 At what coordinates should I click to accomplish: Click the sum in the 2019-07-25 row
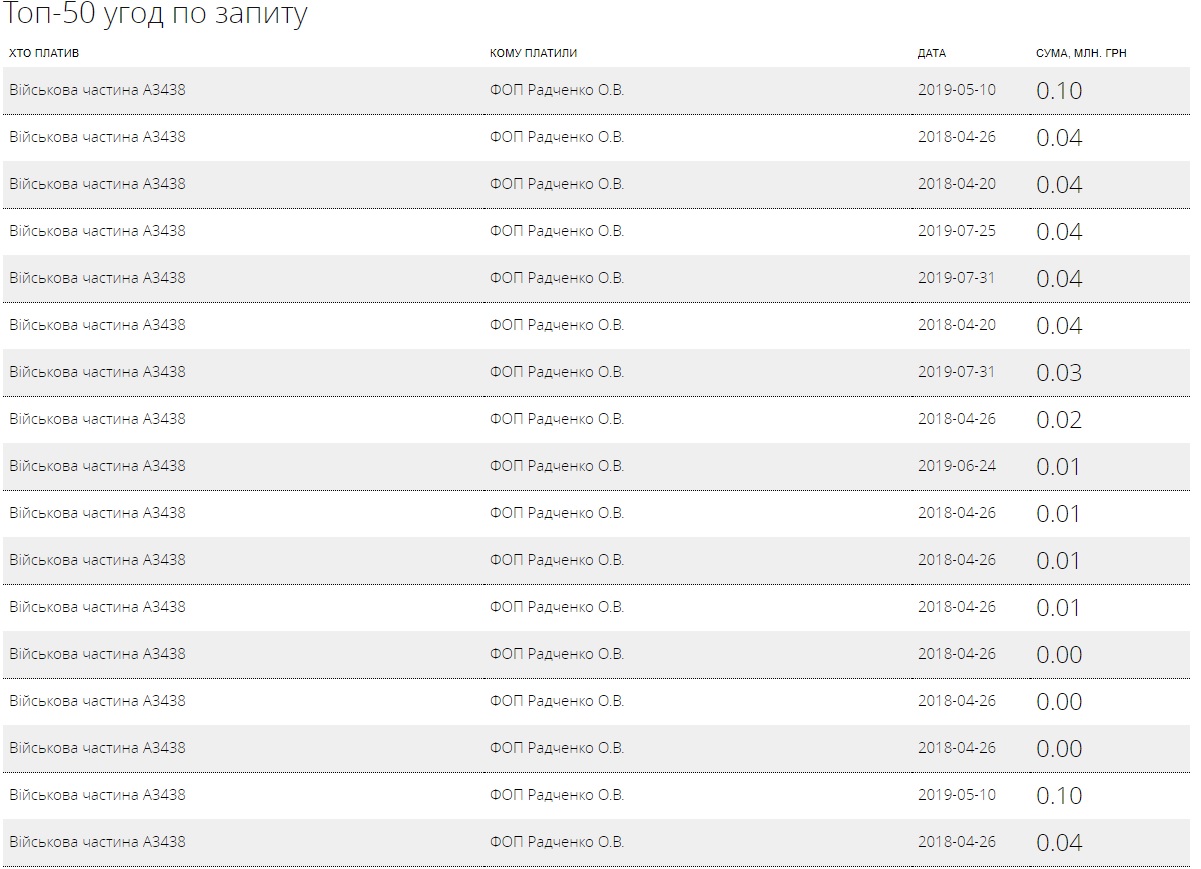click(x=1059, y=232)
